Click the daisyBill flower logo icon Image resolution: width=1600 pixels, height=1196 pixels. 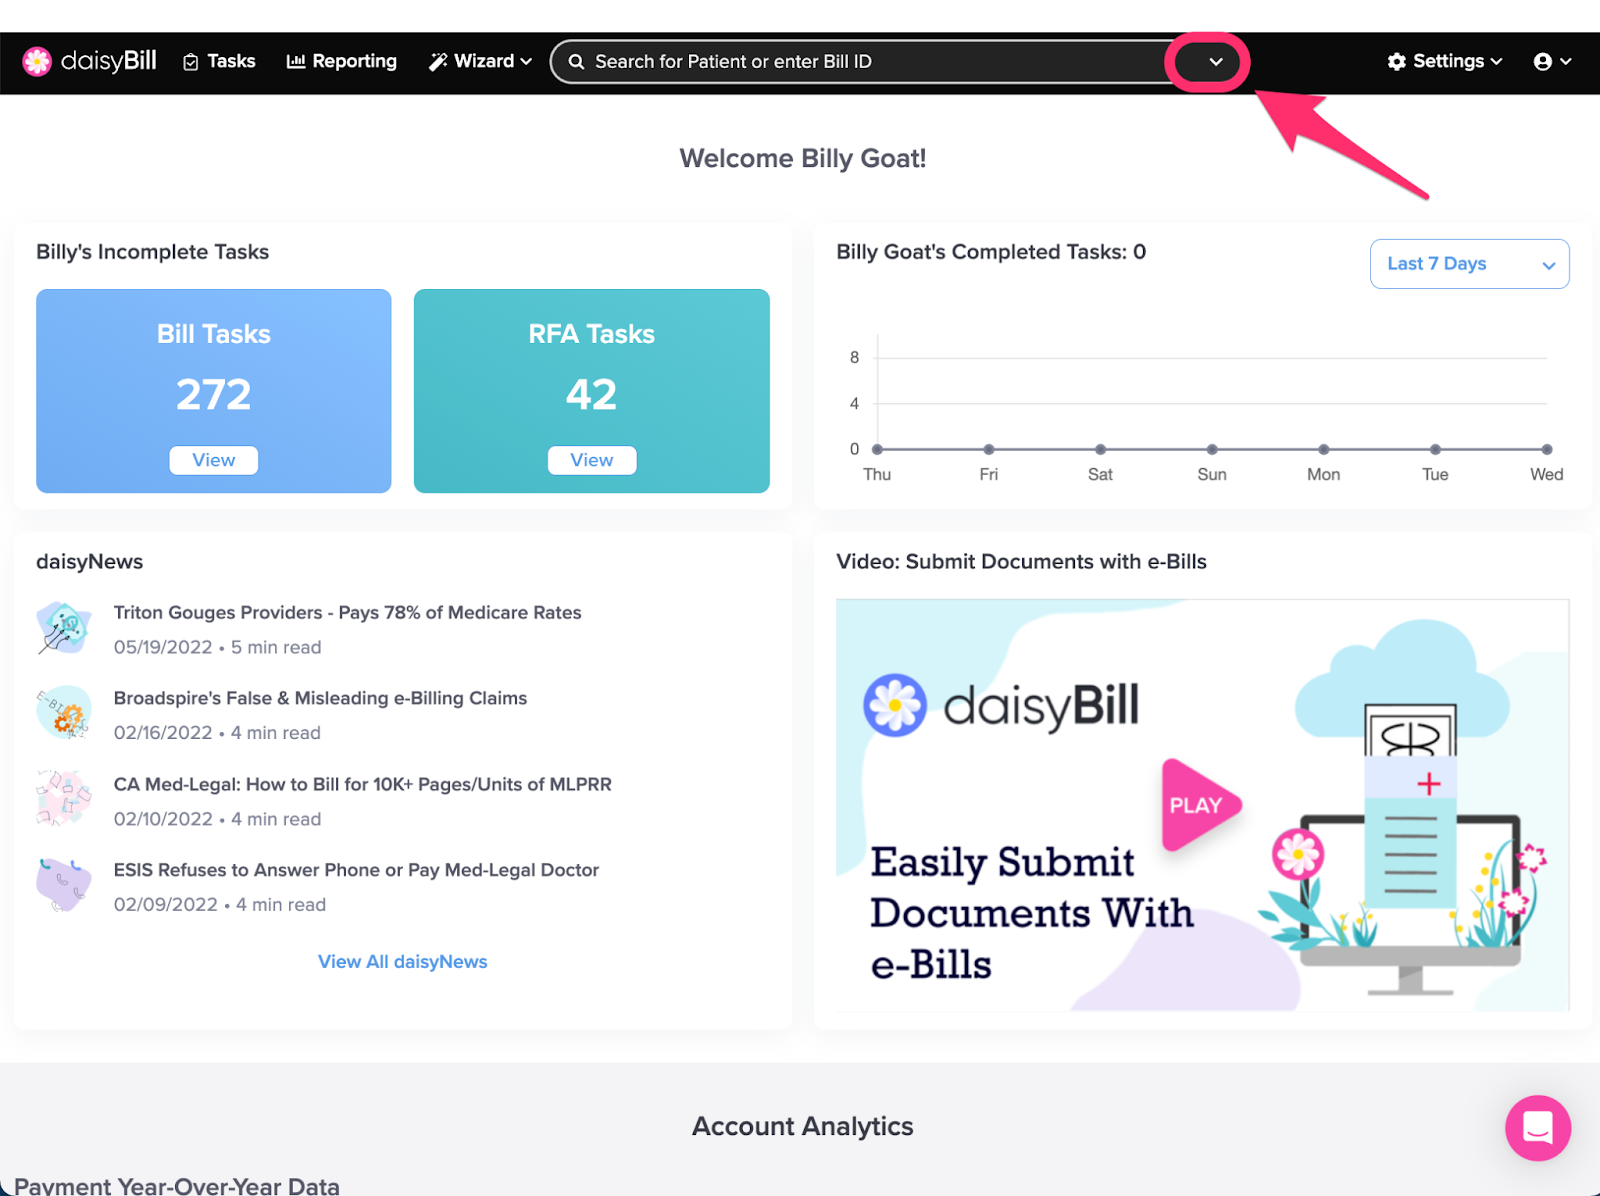pyautogui.click(x=37, y=61)
